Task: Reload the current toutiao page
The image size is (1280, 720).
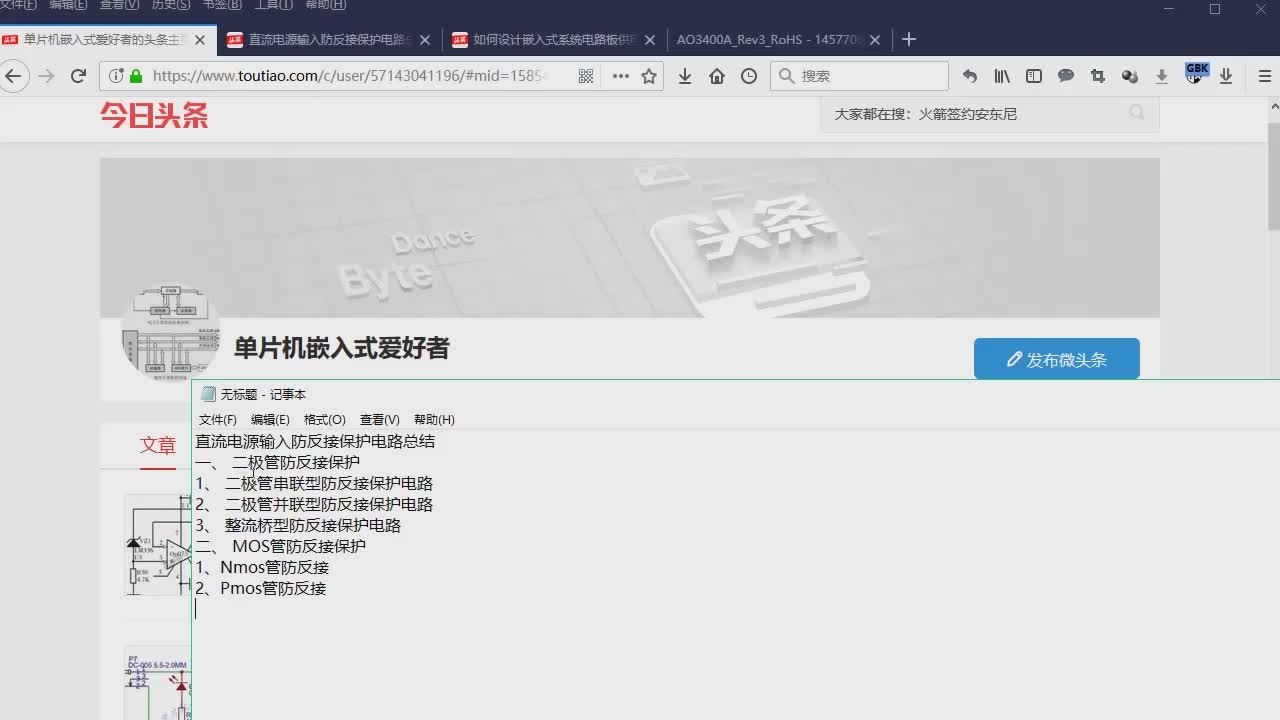Action: point(78,76)
